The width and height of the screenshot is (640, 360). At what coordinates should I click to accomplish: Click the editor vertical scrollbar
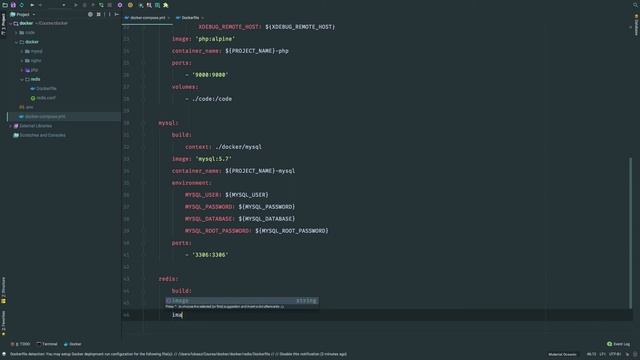click(x=630, y=233)
